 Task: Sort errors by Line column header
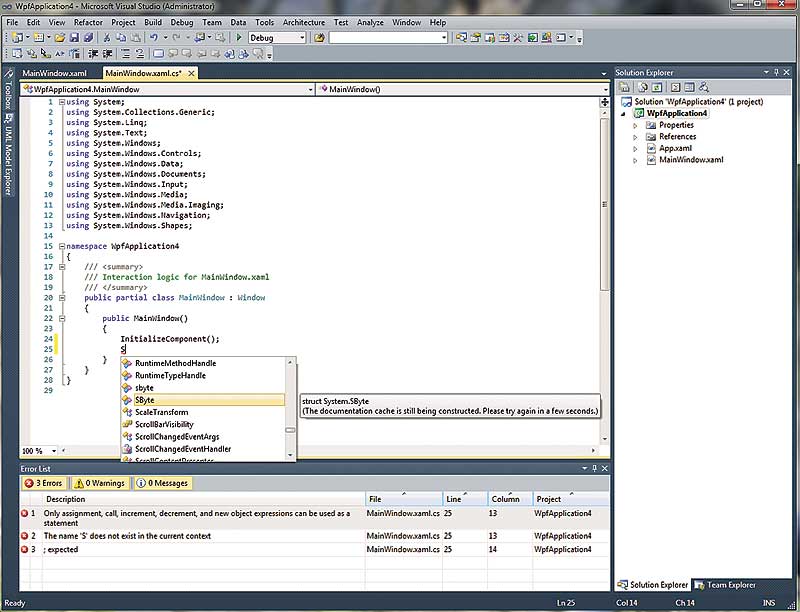point(464,499)
